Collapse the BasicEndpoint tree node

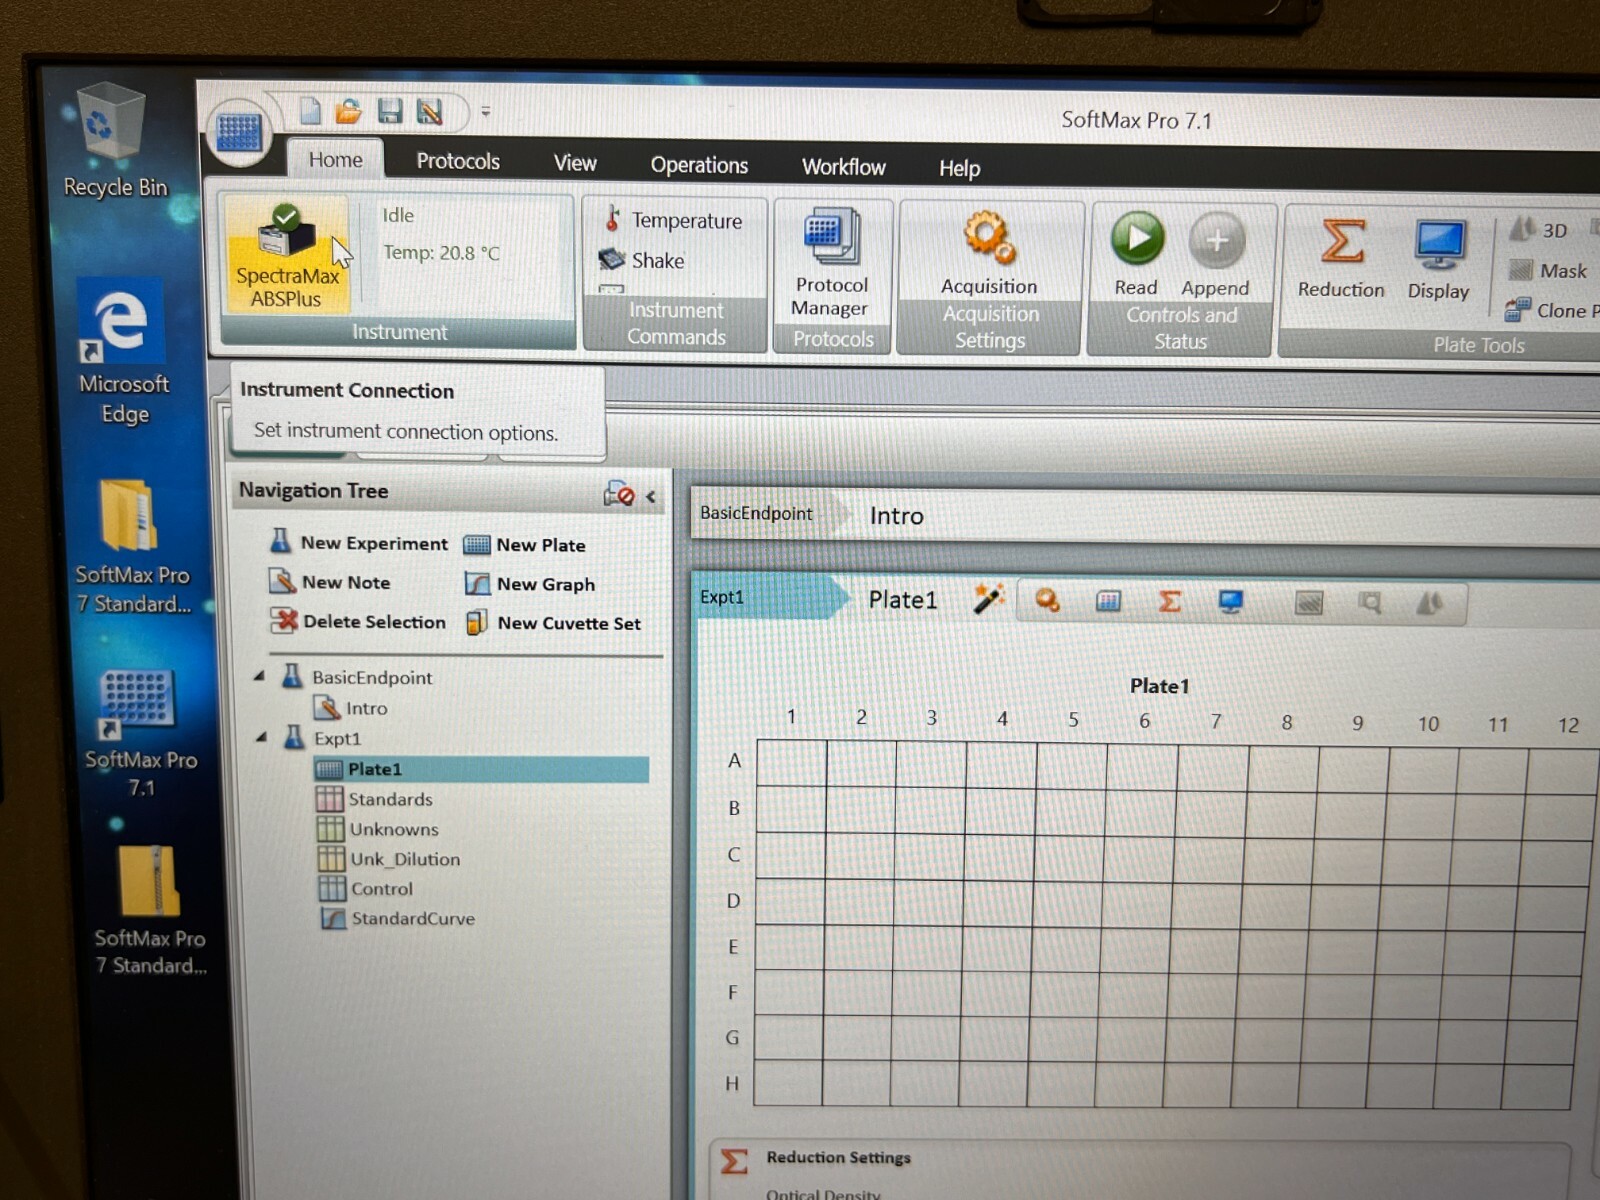tap(259, 676)
